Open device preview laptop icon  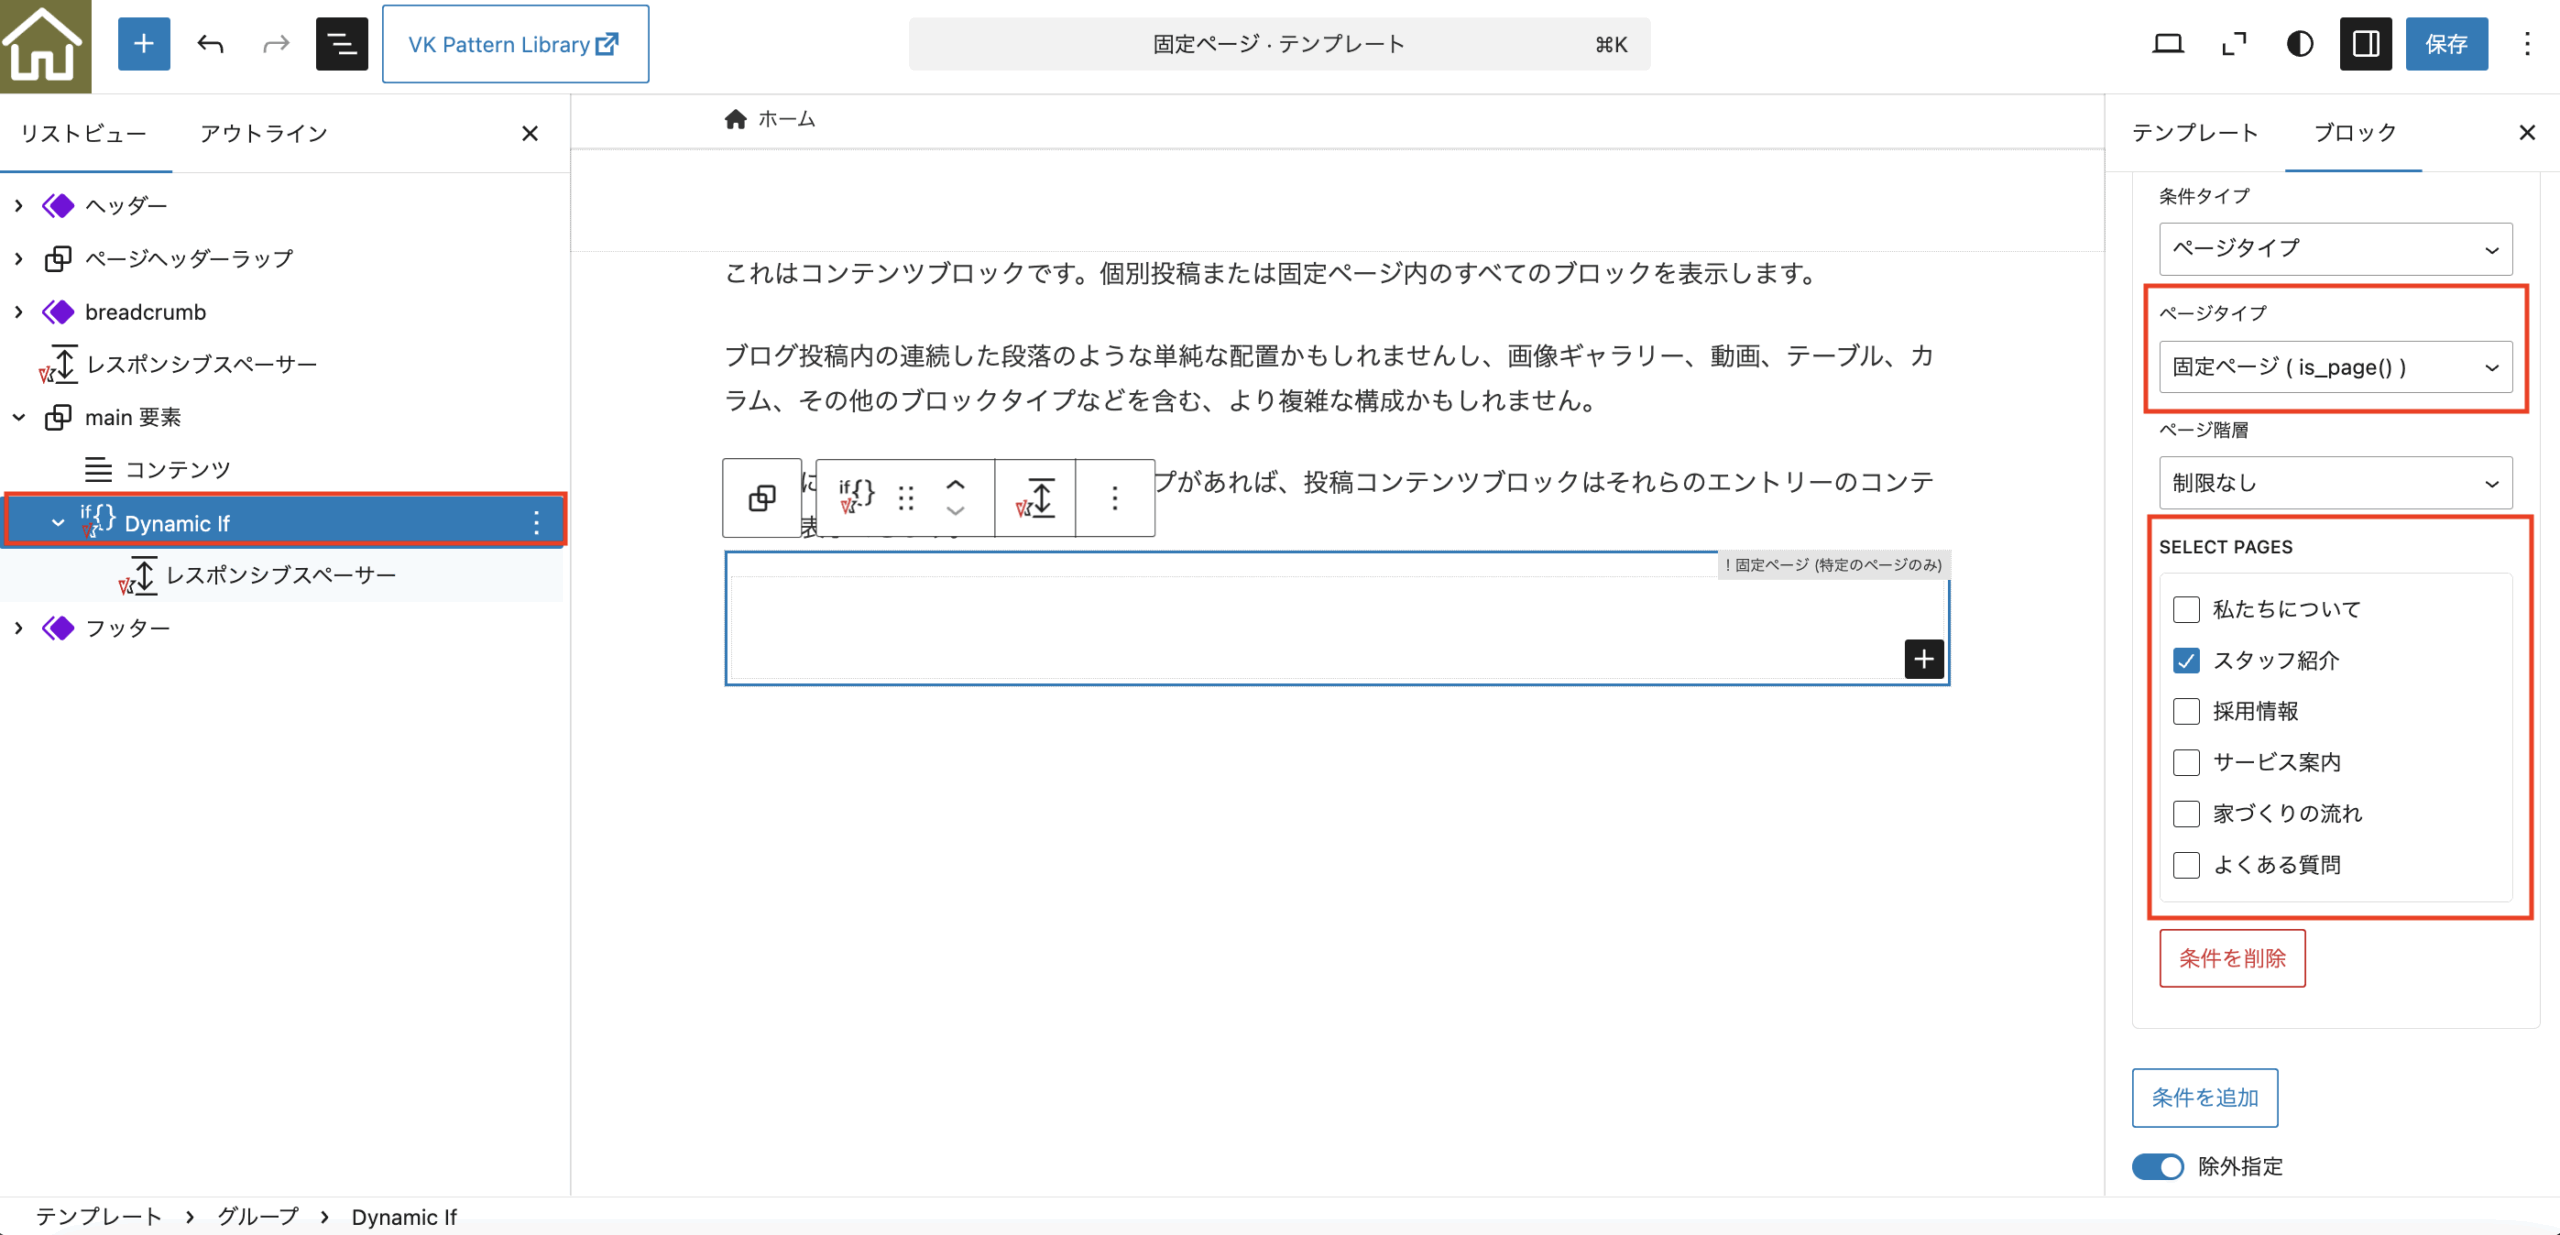tap(2167, 44)
